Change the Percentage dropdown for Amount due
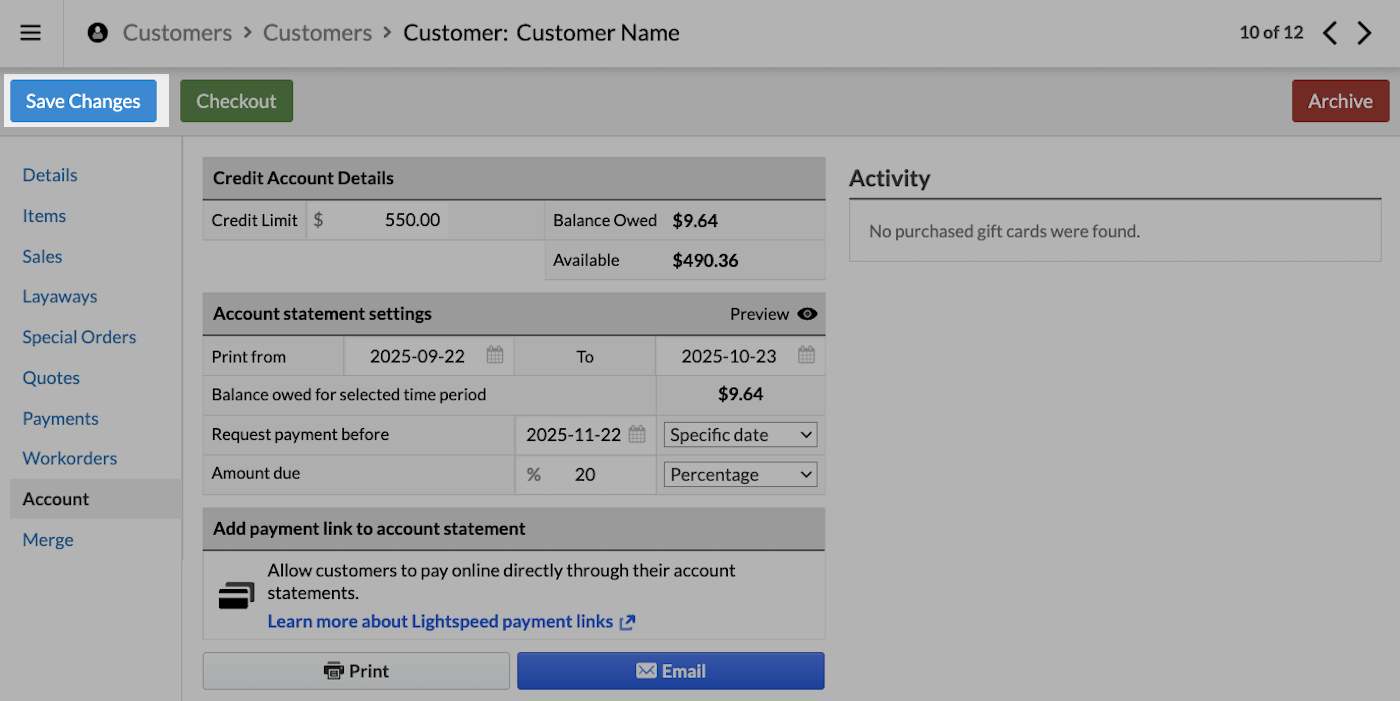This screenshot has height=701, width=1400. [x=740, y=473]
